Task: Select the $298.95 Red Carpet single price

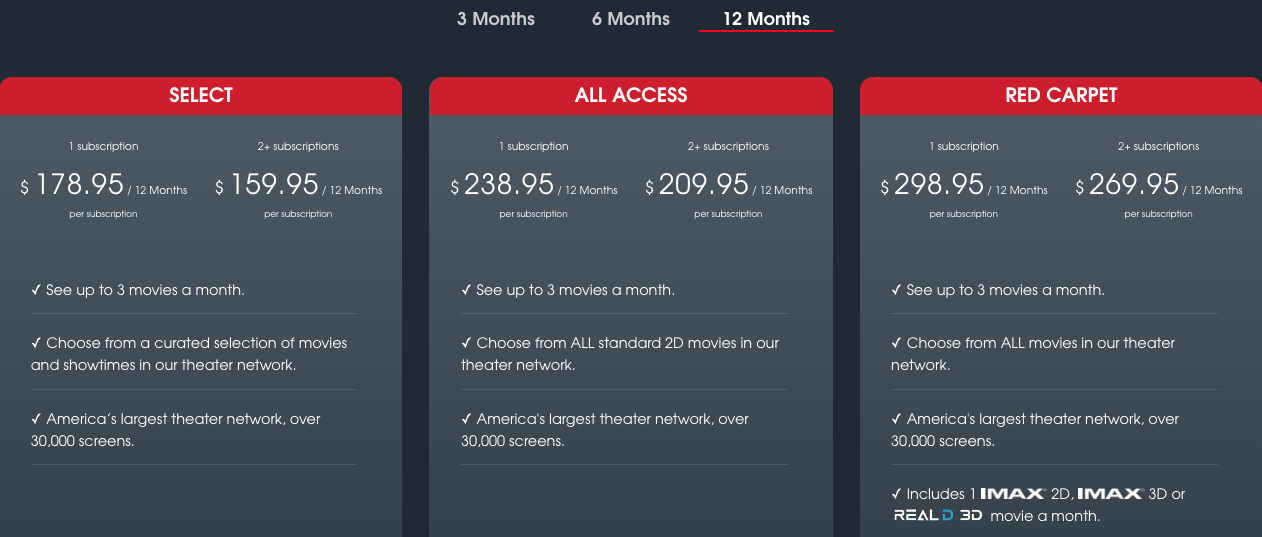Action: coord(939,185)
